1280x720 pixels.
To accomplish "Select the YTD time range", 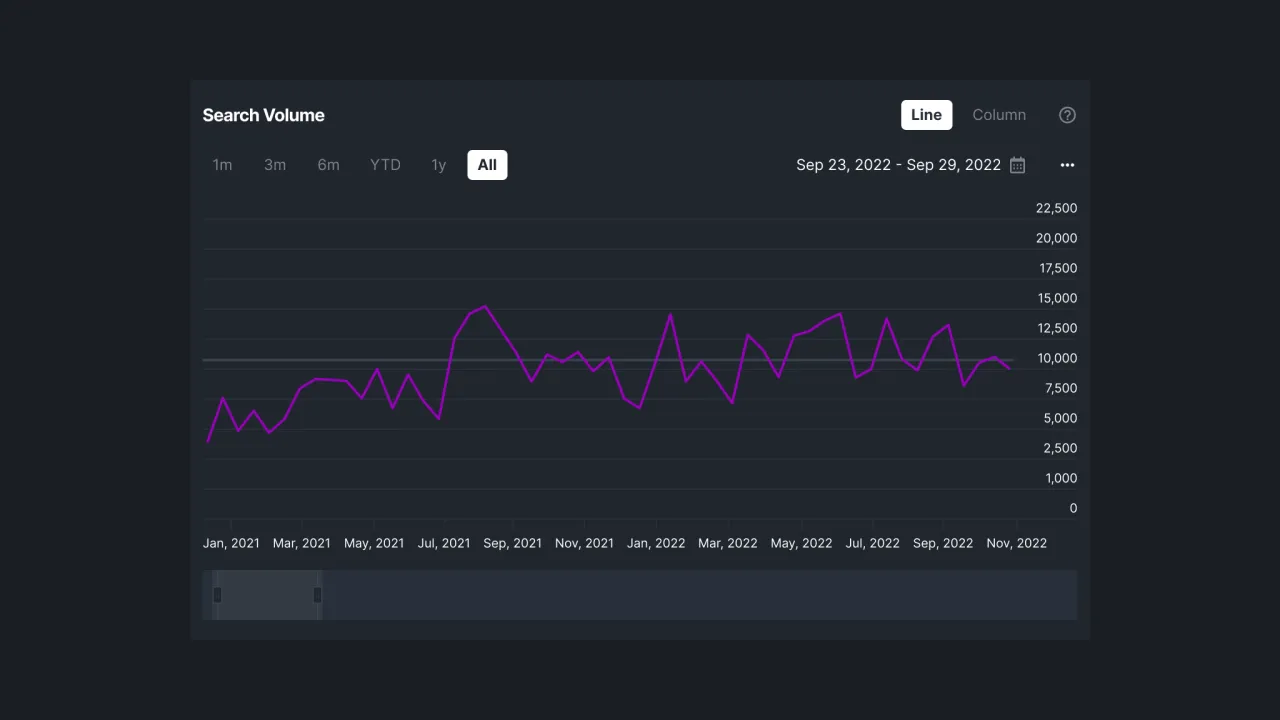I will pyautogui.click(x=385, y=165).
